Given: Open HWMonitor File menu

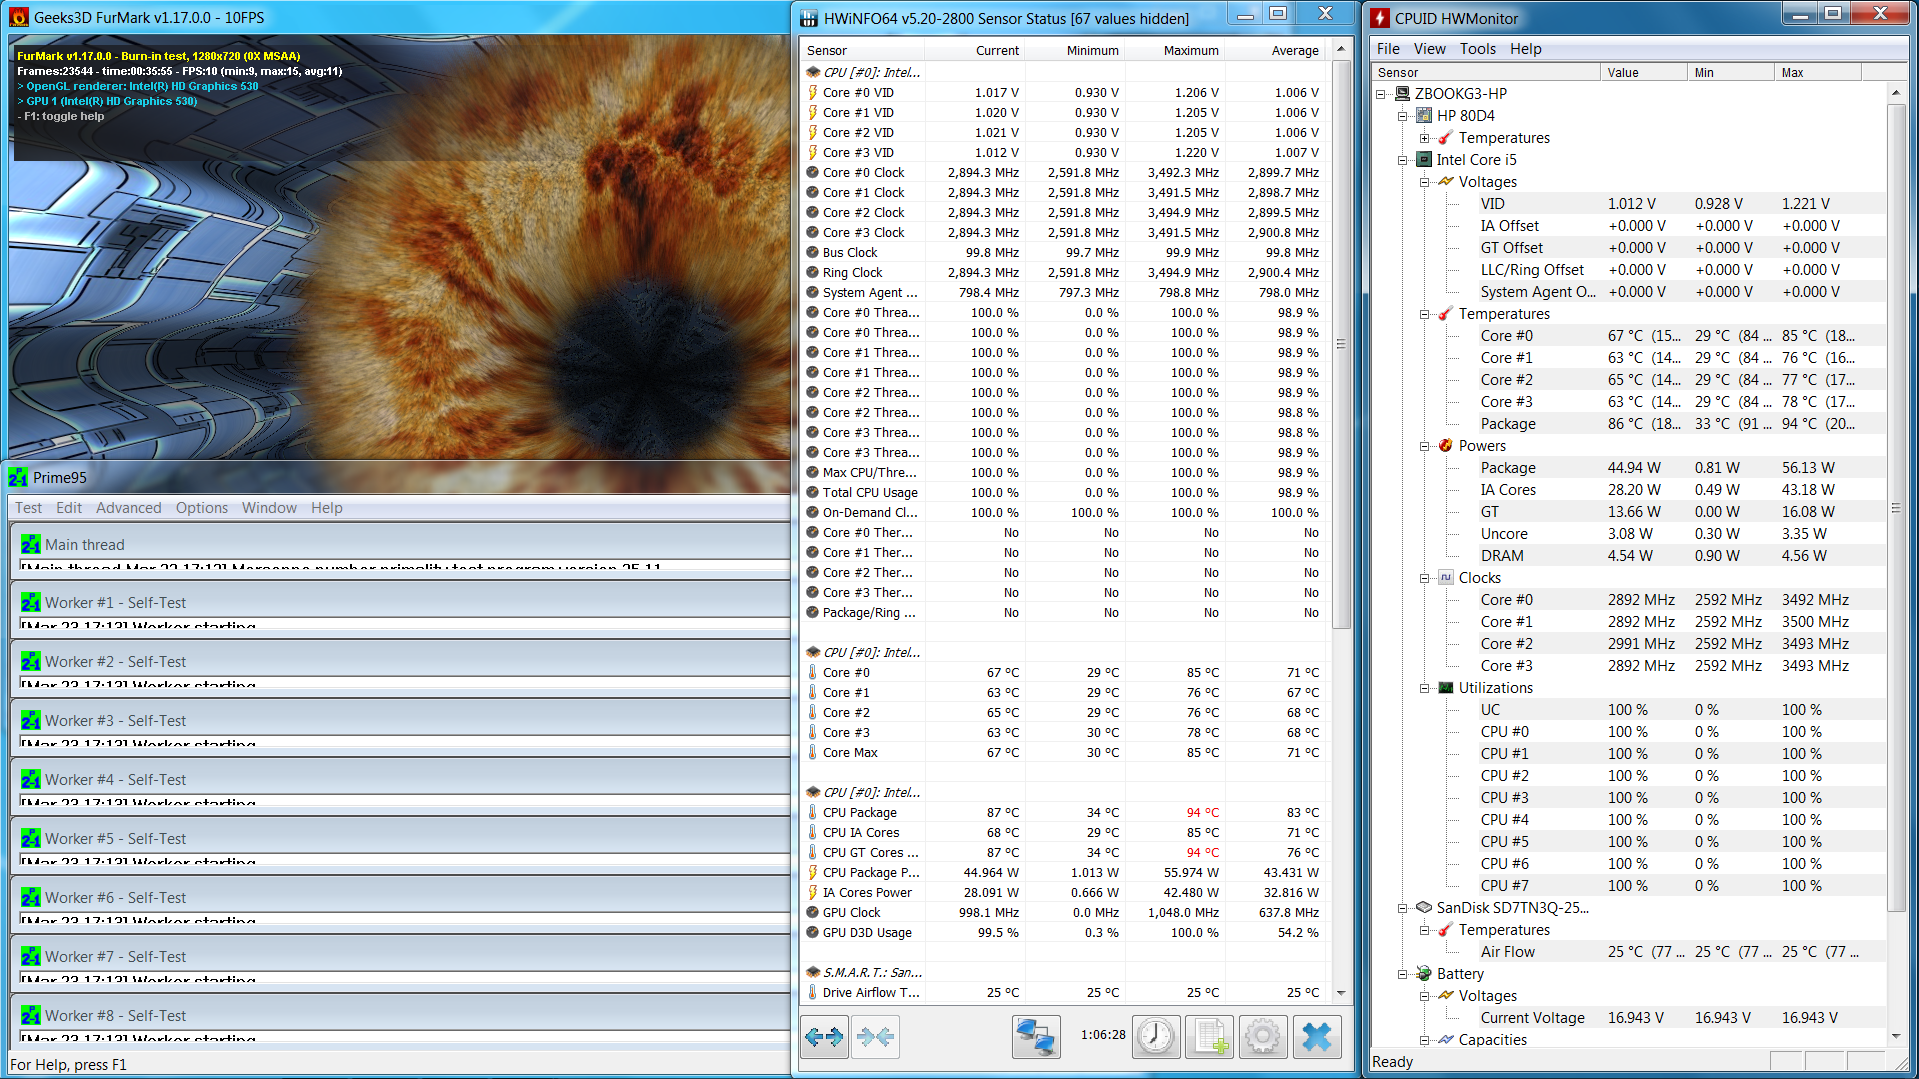Looking at the screenshot, I should pos(1388,48).
